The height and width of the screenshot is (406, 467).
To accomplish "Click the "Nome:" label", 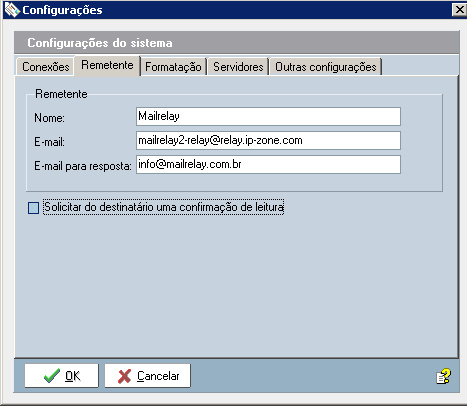I will coord(49,118).
